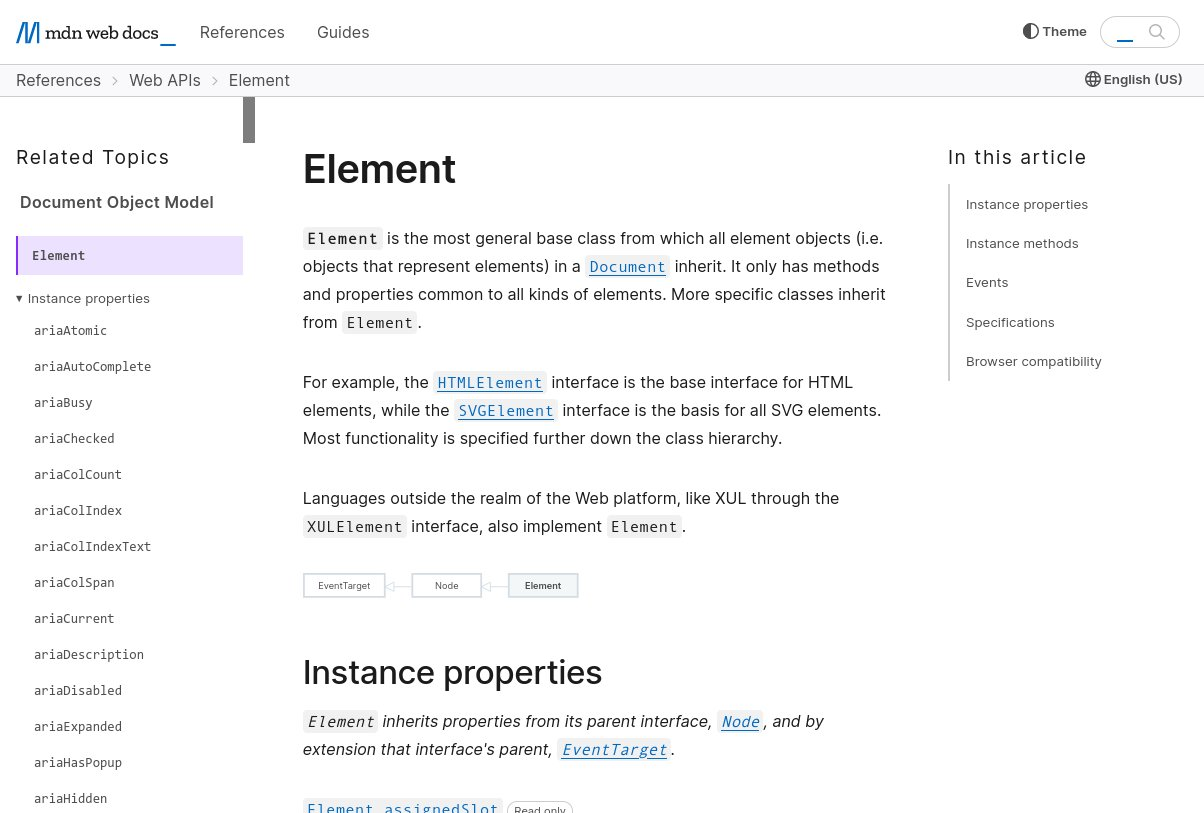Click the In this article heading

[1017, 157]
